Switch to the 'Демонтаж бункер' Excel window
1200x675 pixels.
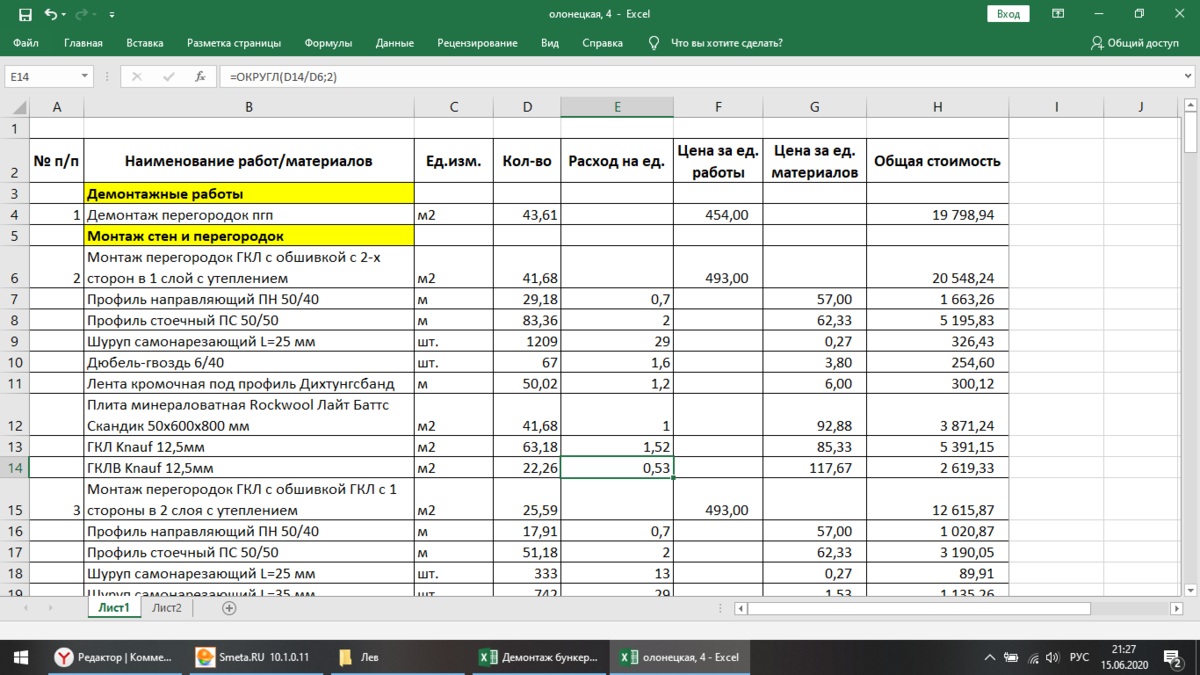click(x=538, y=657)
